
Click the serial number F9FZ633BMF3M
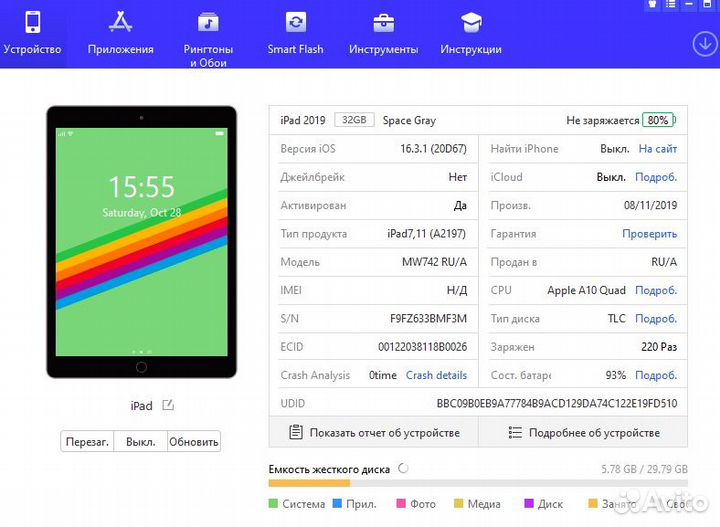428,319
